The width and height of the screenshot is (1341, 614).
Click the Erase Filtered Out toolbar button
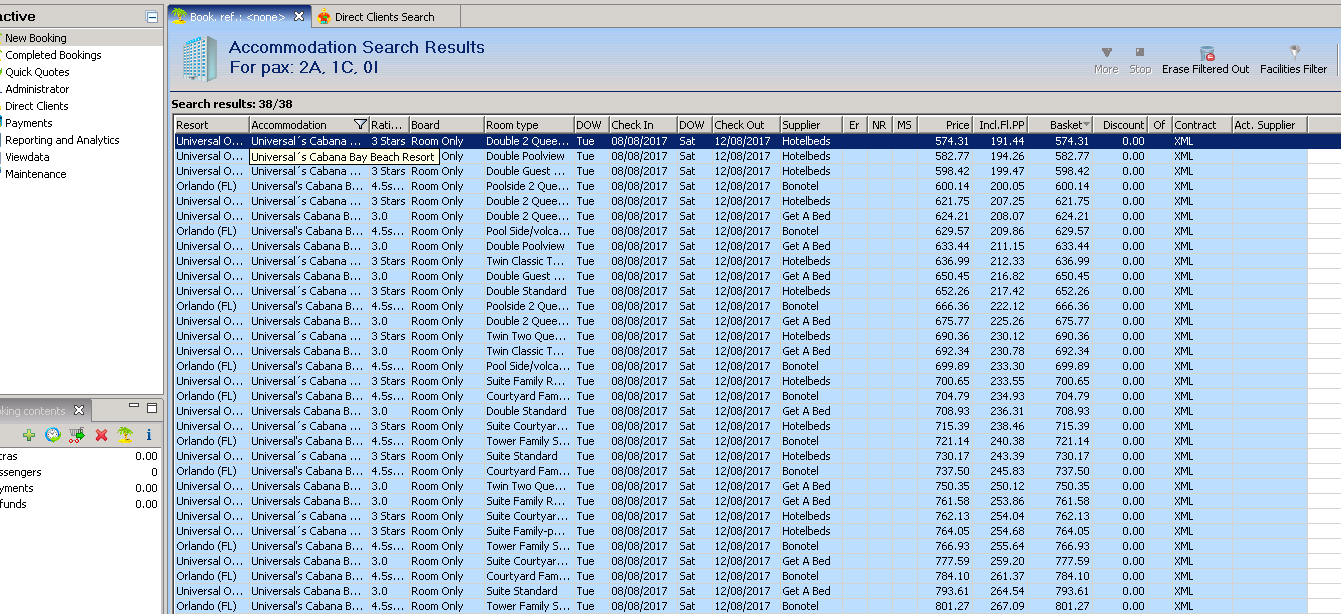tap(1205, 60)
